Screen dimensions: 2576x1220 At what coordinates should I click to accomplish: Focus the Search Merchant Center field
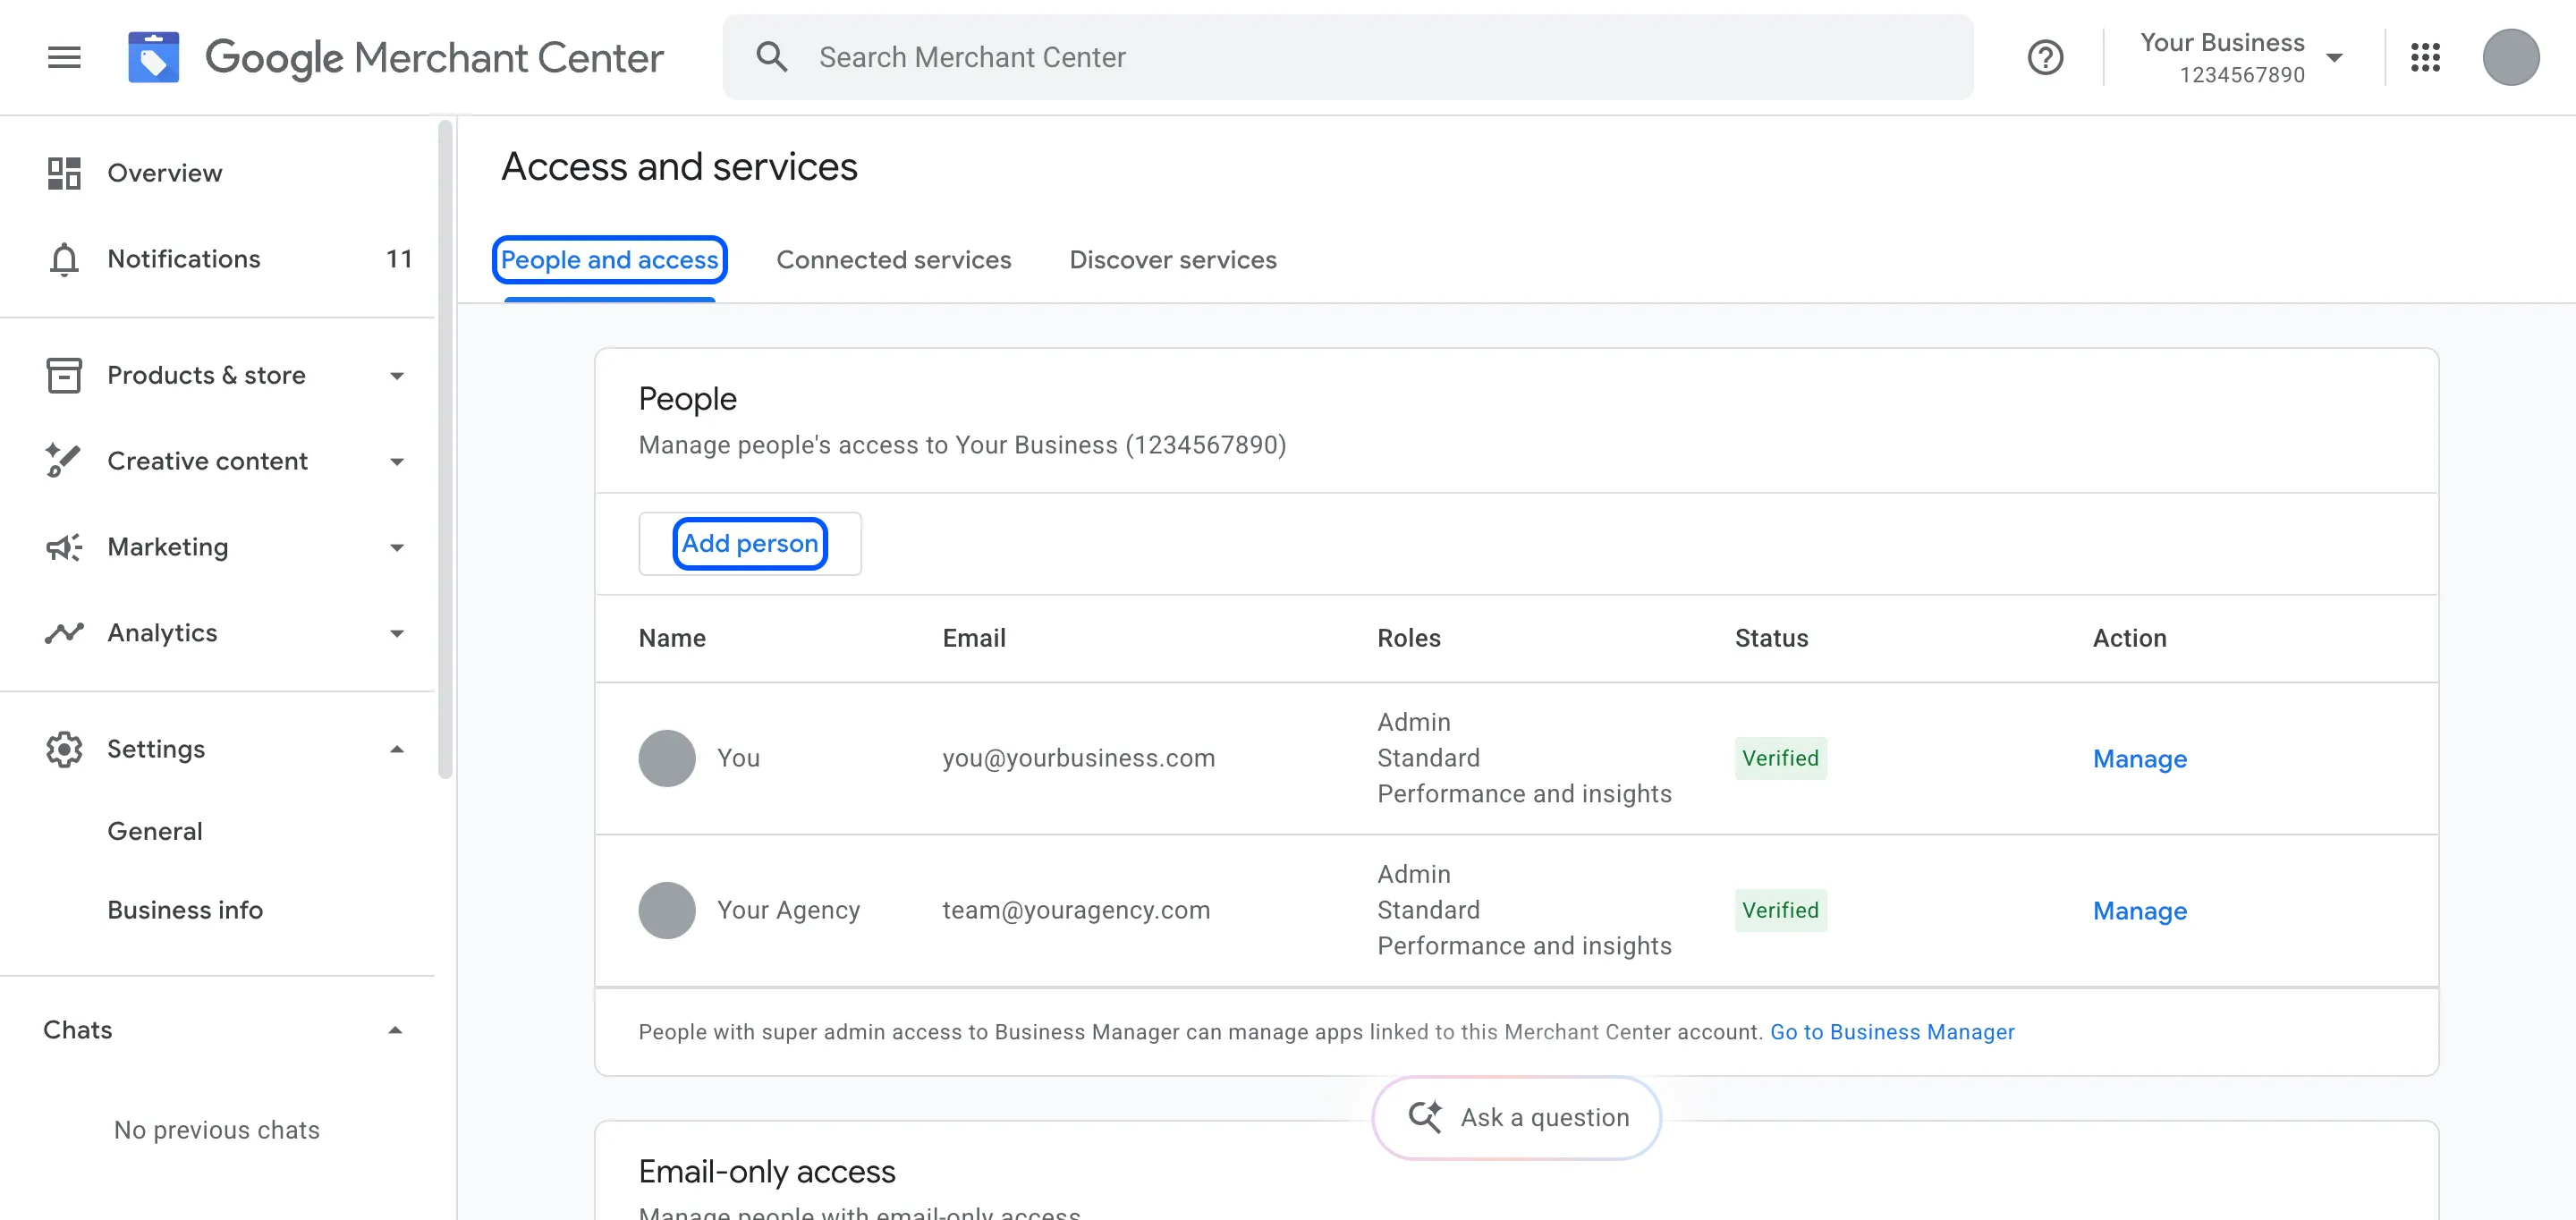click(1347, 57)
